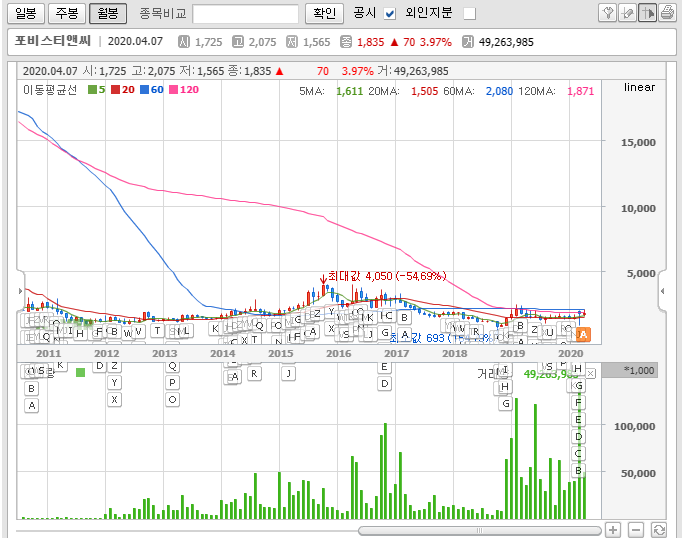Screen dimensions: 689x538
Task: Click the volume 거 icon in header
Action: point(468,42)
